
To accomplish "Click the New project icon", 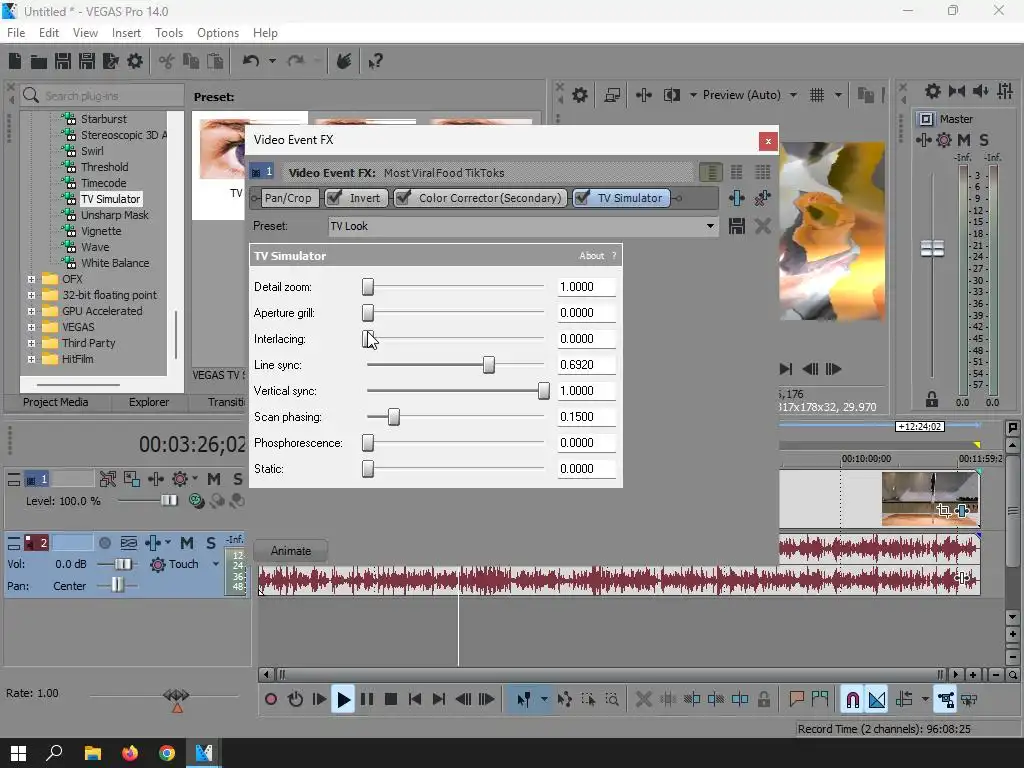I will pyautogui.click(x=15, y=61).
